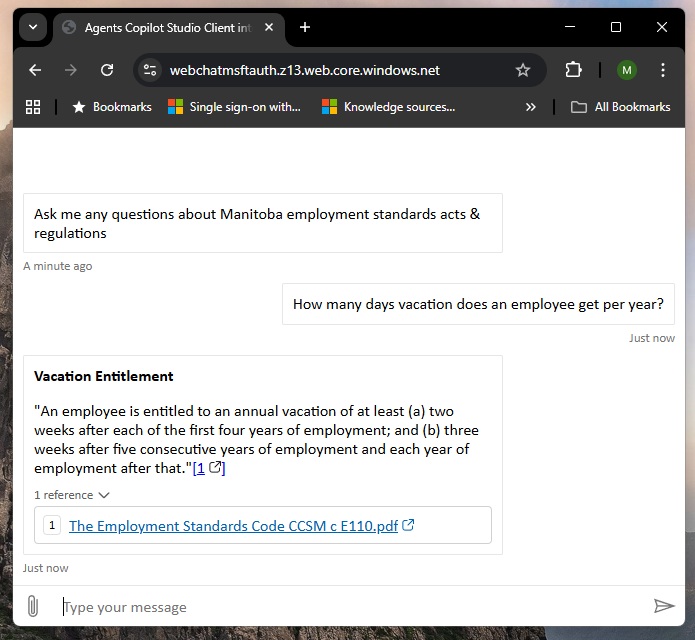
Task: Go back using the browser back arrow
Action: (x=35, y=70)
